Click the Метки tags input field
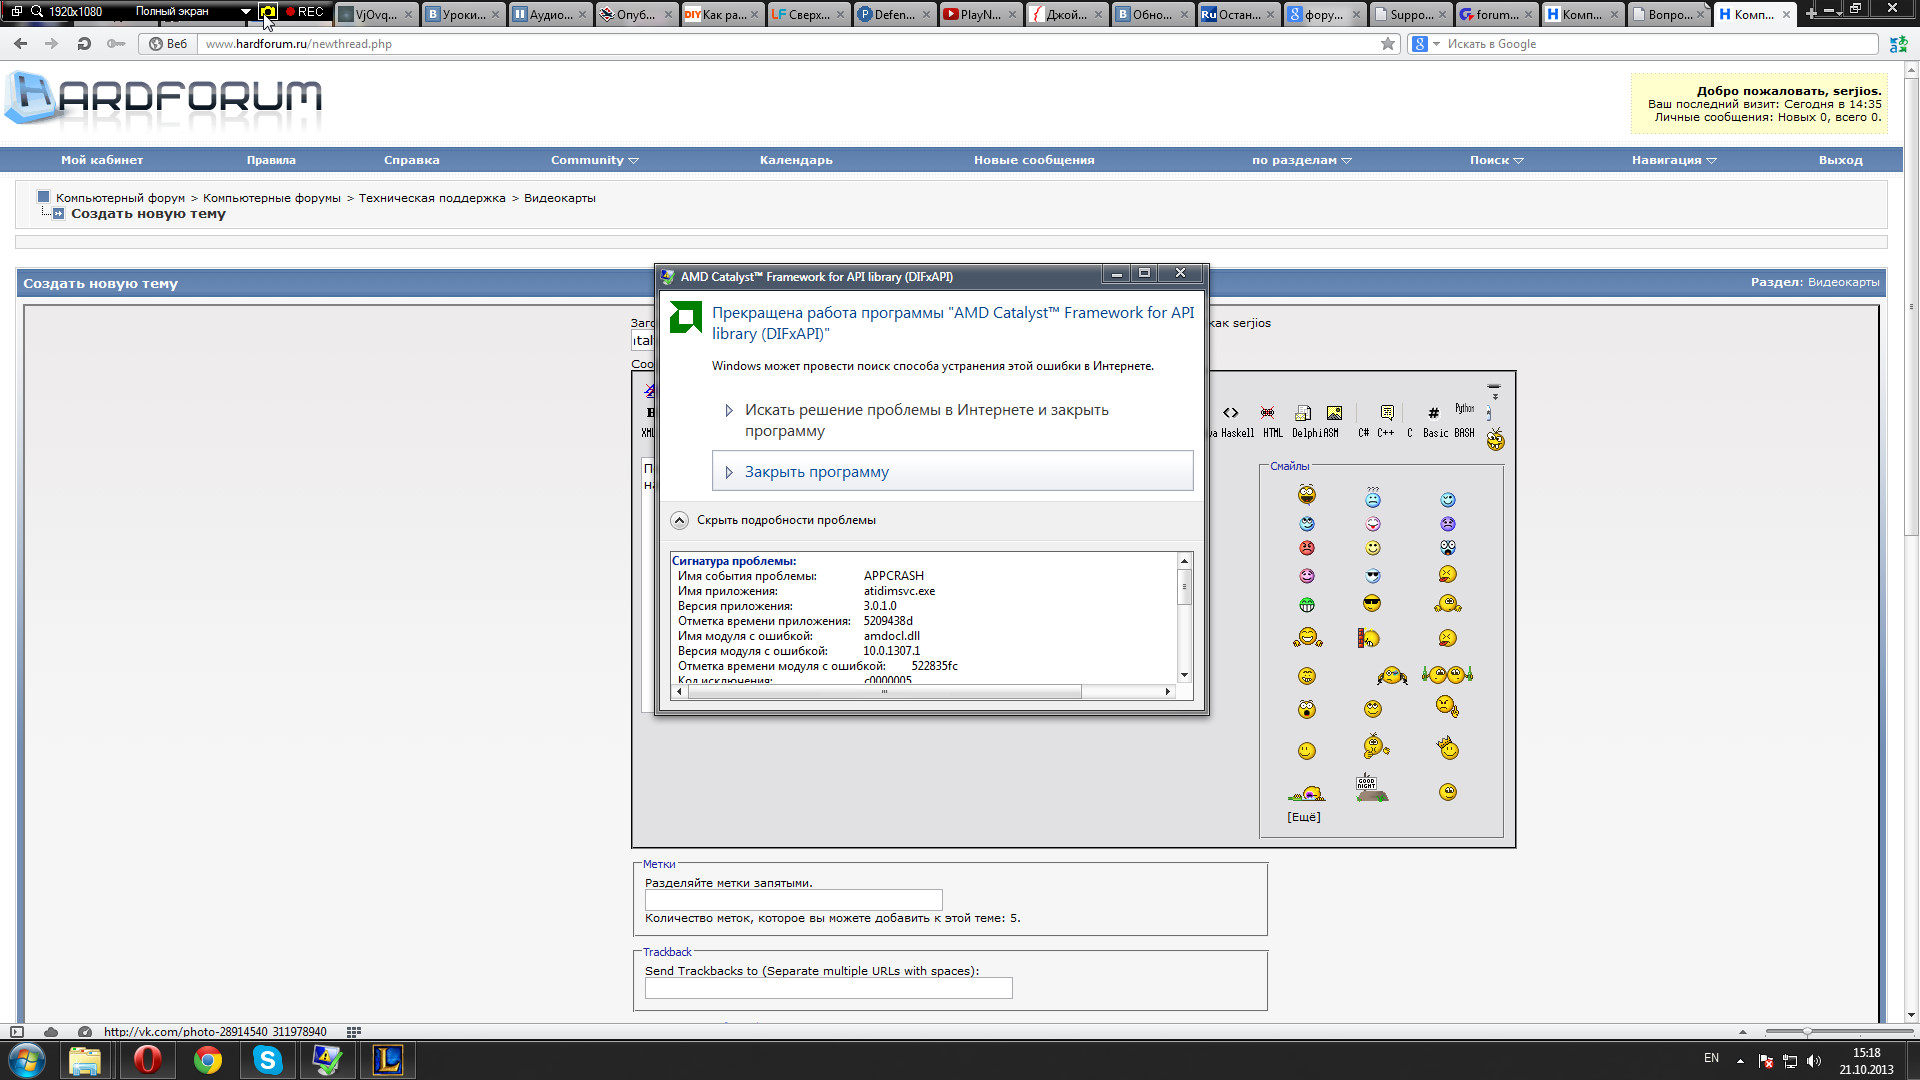 click(x=793, y=900)
